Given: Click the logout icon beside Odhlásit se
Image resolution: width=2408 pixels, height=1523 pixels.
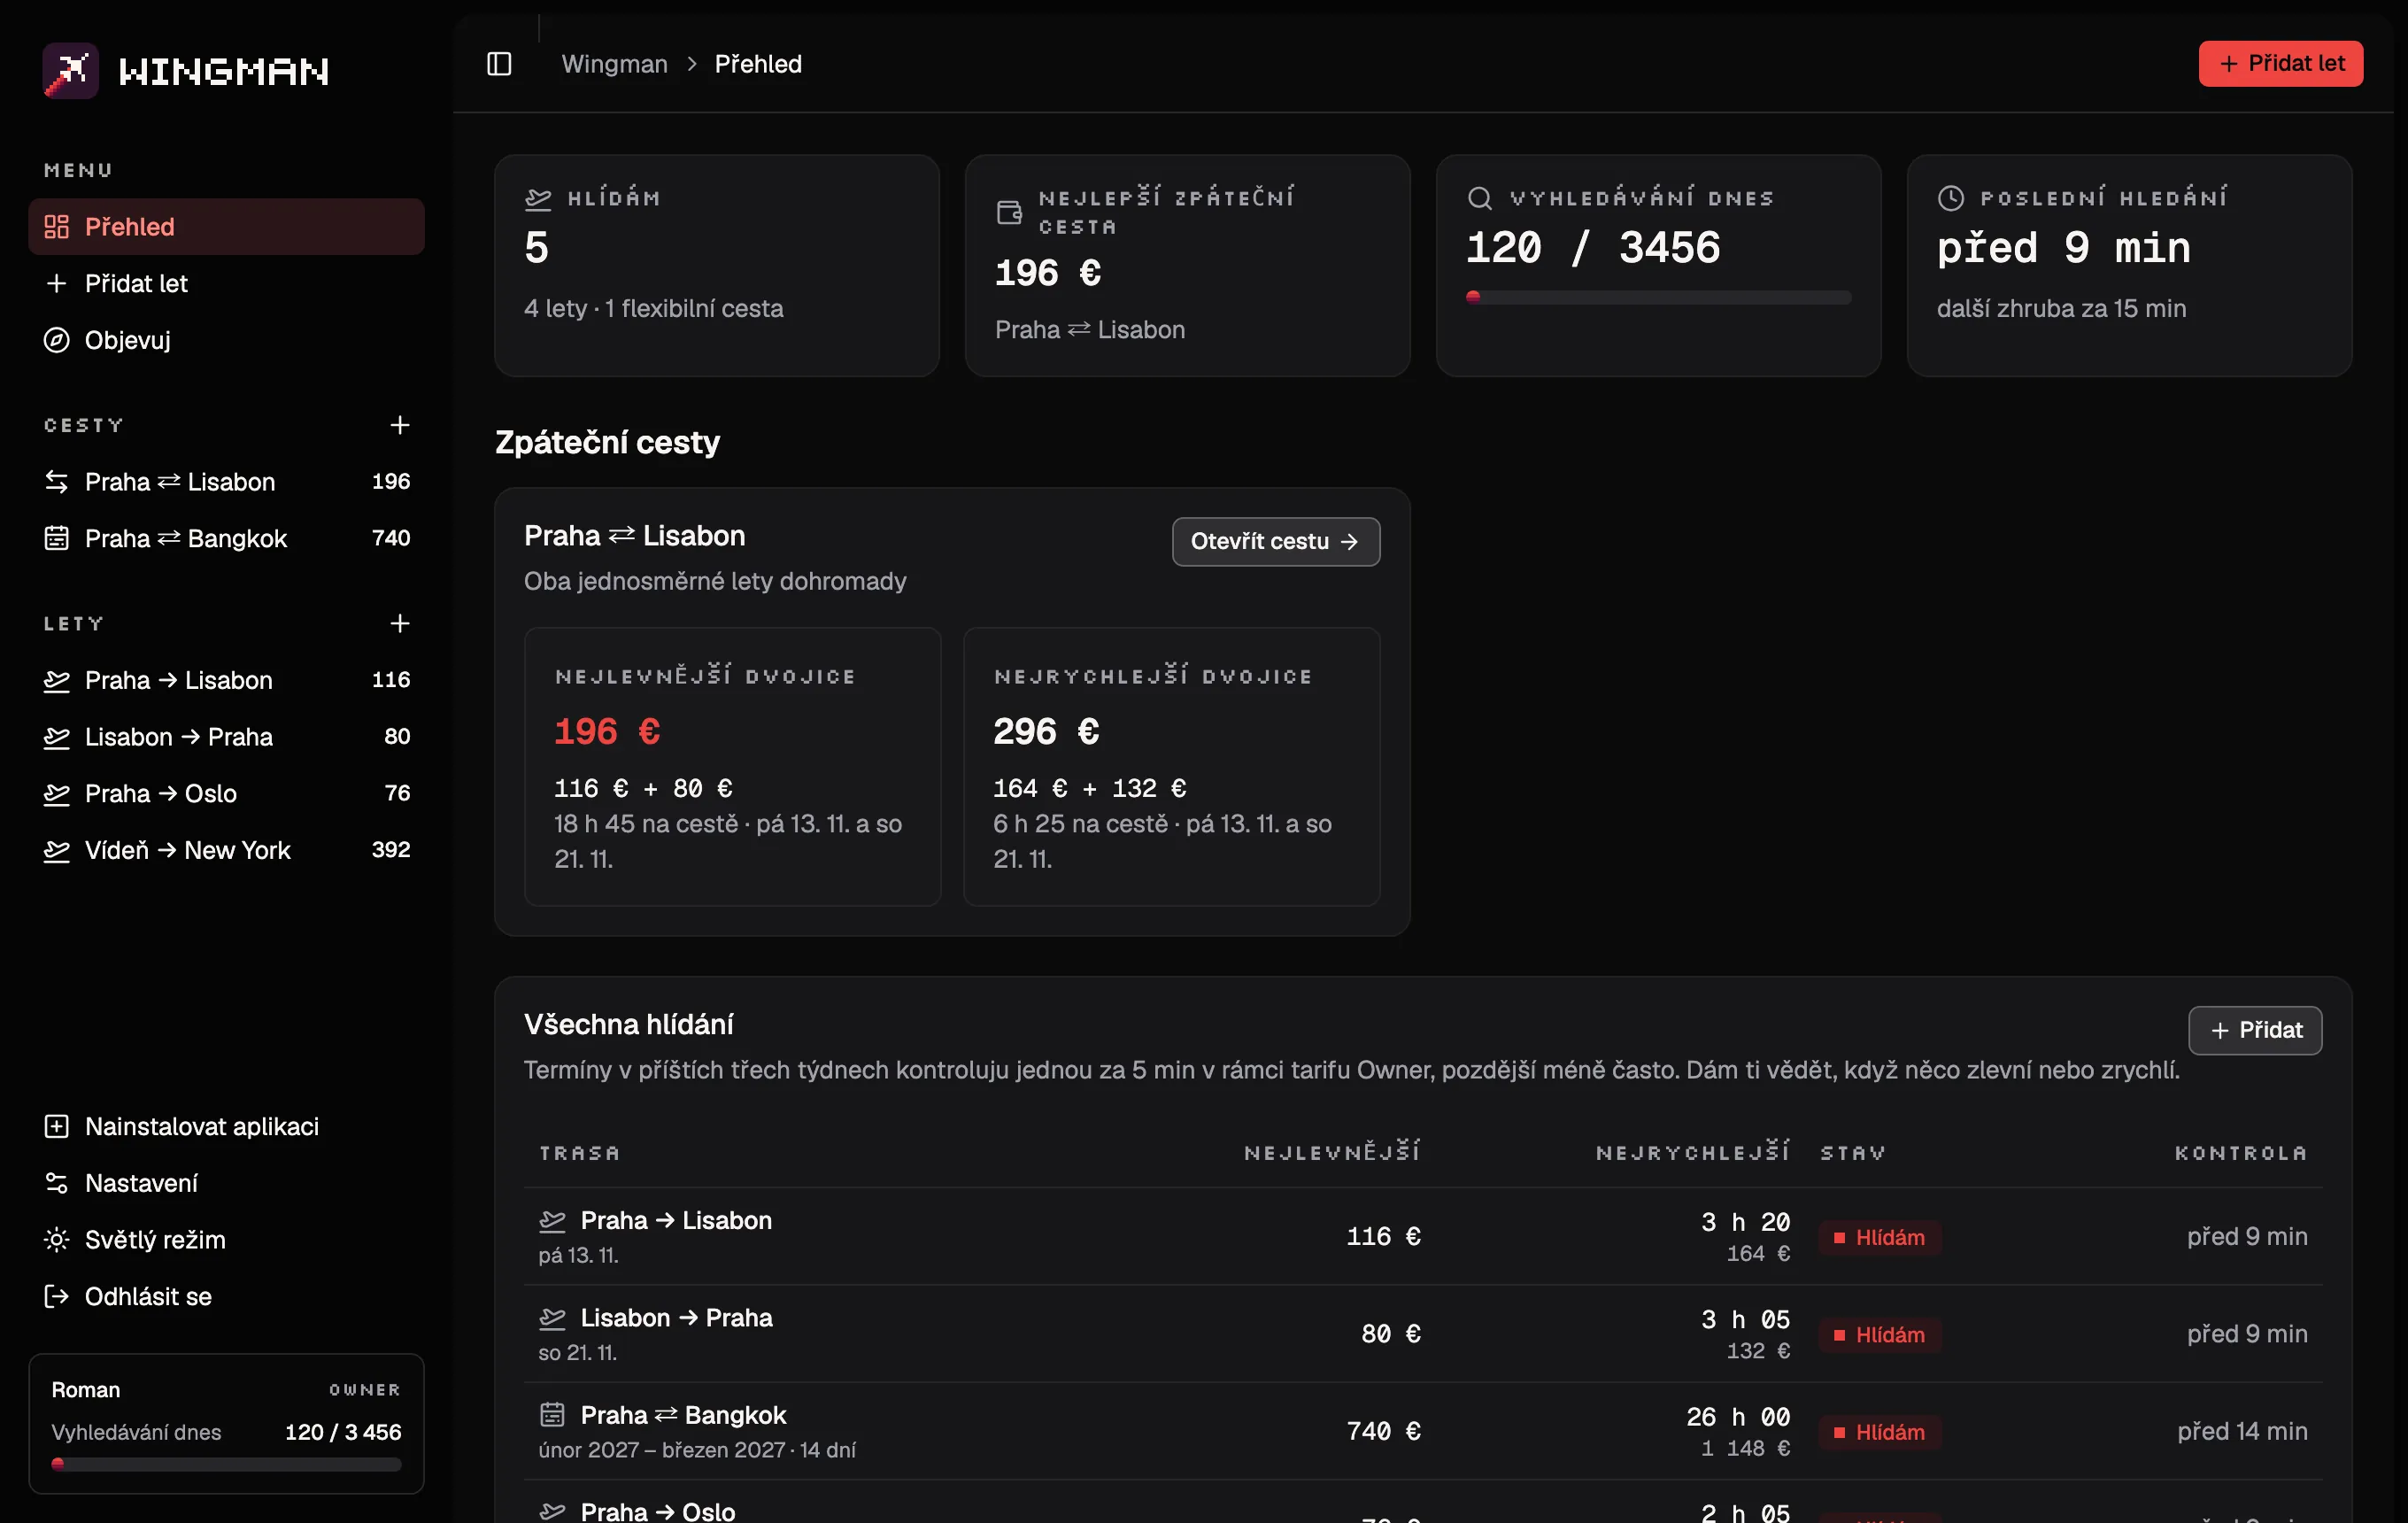Looking at the screenshot, I should (x=57, y=1296).
